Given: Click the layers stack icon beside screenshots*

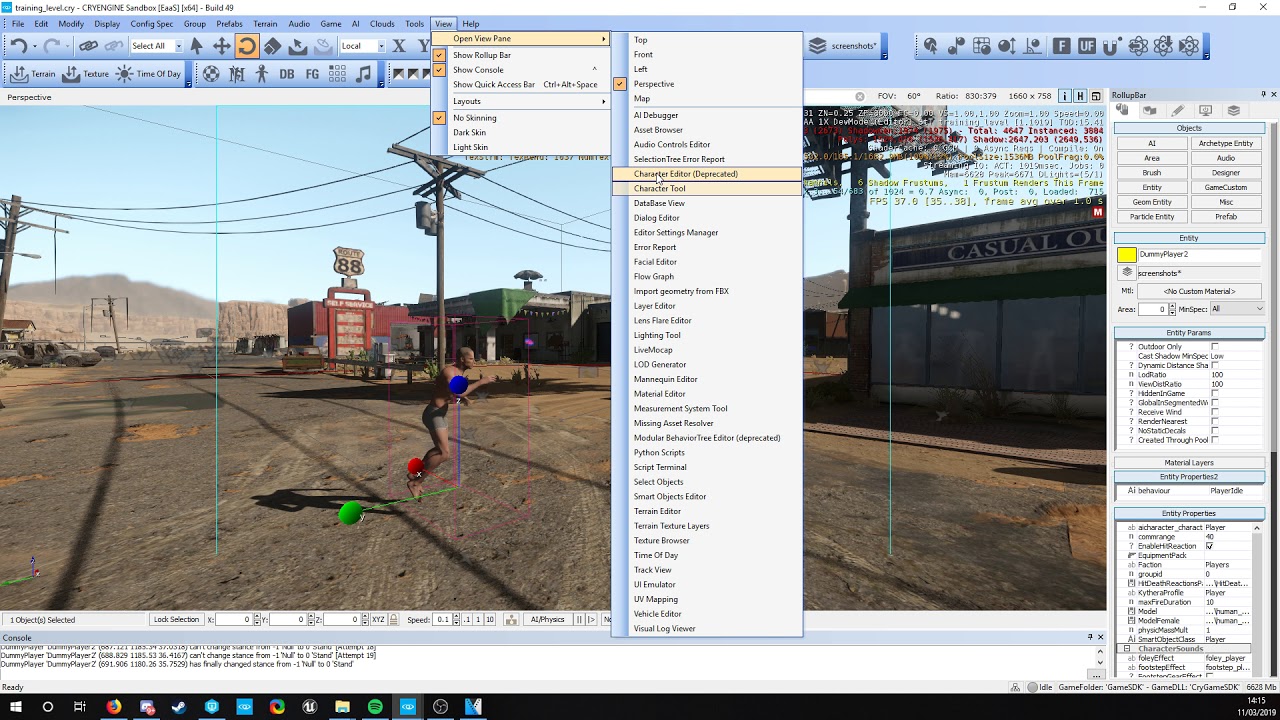Looking at the screenshot, I should click(x=818, y=46).
